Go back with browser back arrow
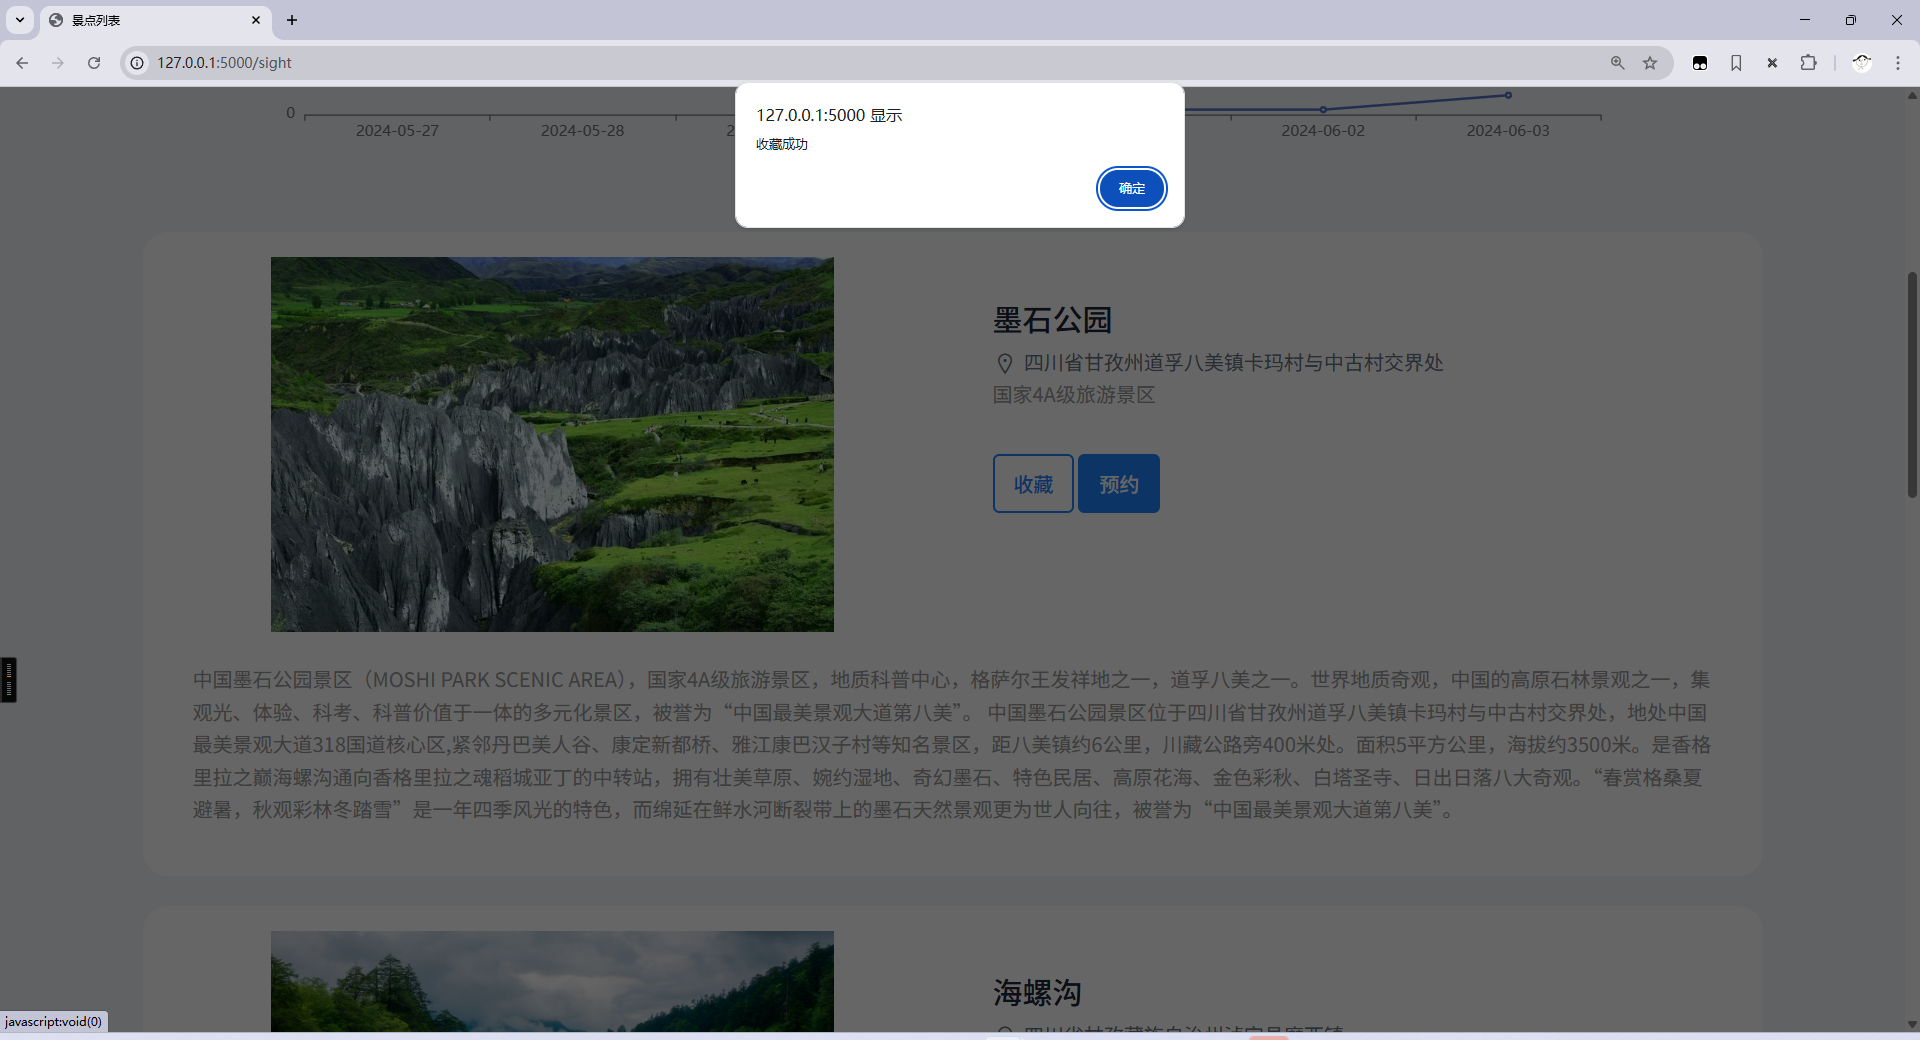Image resolution: width=1920 pixels, height=1040 pixels. tap(22, 63)
